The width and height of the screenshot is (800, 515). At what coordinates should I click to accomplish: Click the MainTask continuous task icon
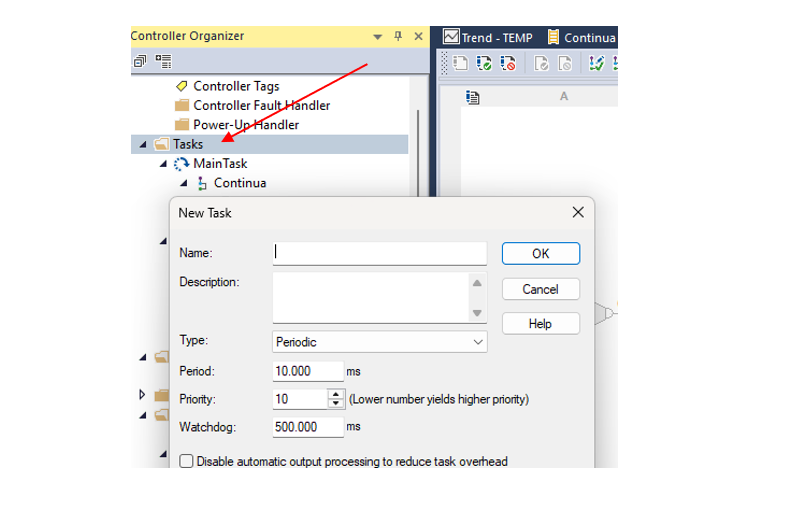click(181, 164)
